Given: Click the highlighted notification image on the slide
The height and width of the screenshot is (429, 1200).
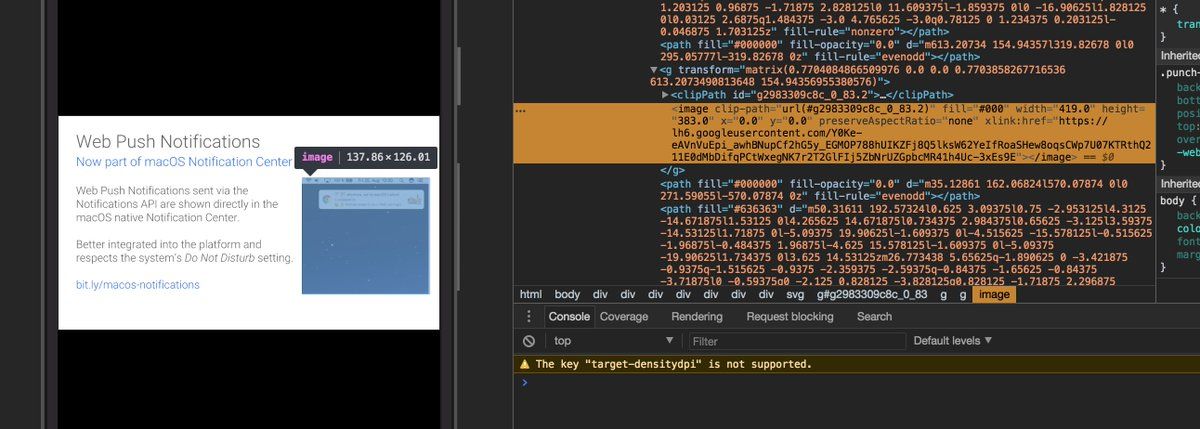Looking at the screenshot, I should 365,235.
